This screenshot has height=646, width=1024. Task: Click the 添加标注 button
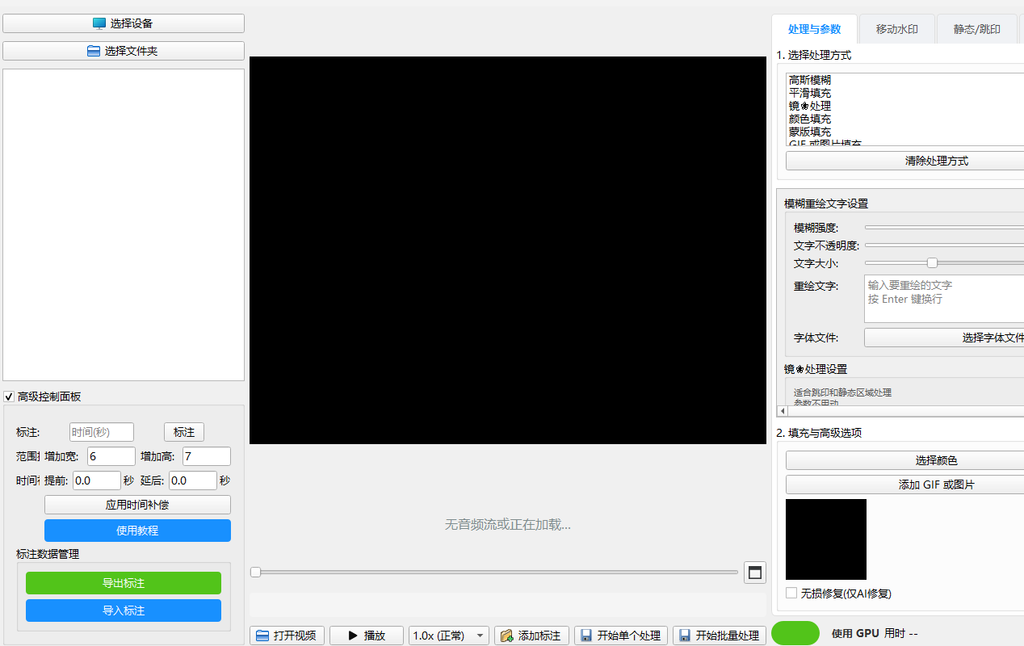point(532,635)
